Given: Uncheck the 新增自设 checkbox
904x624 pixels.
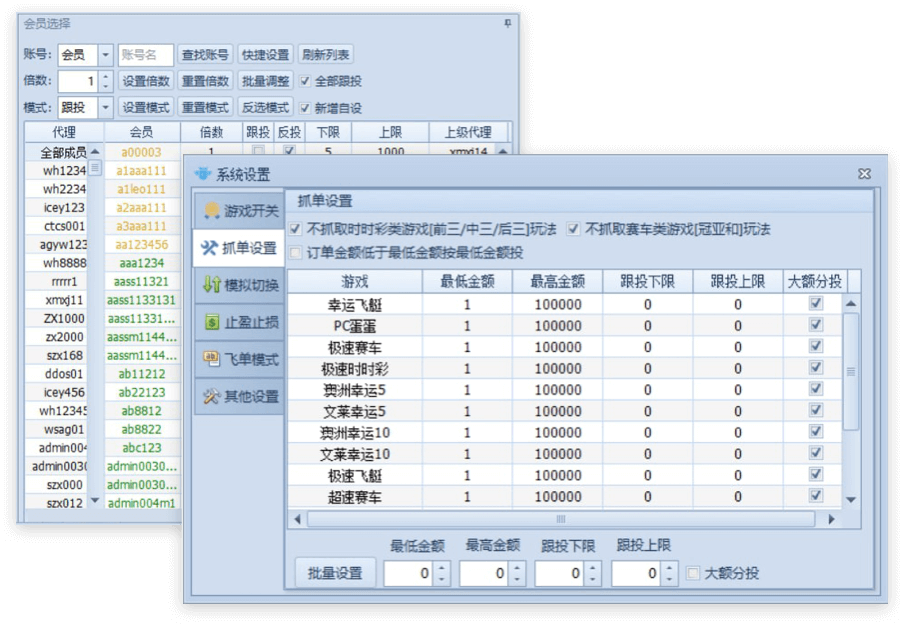Looking at the screenshot, I should pos(306,108).
